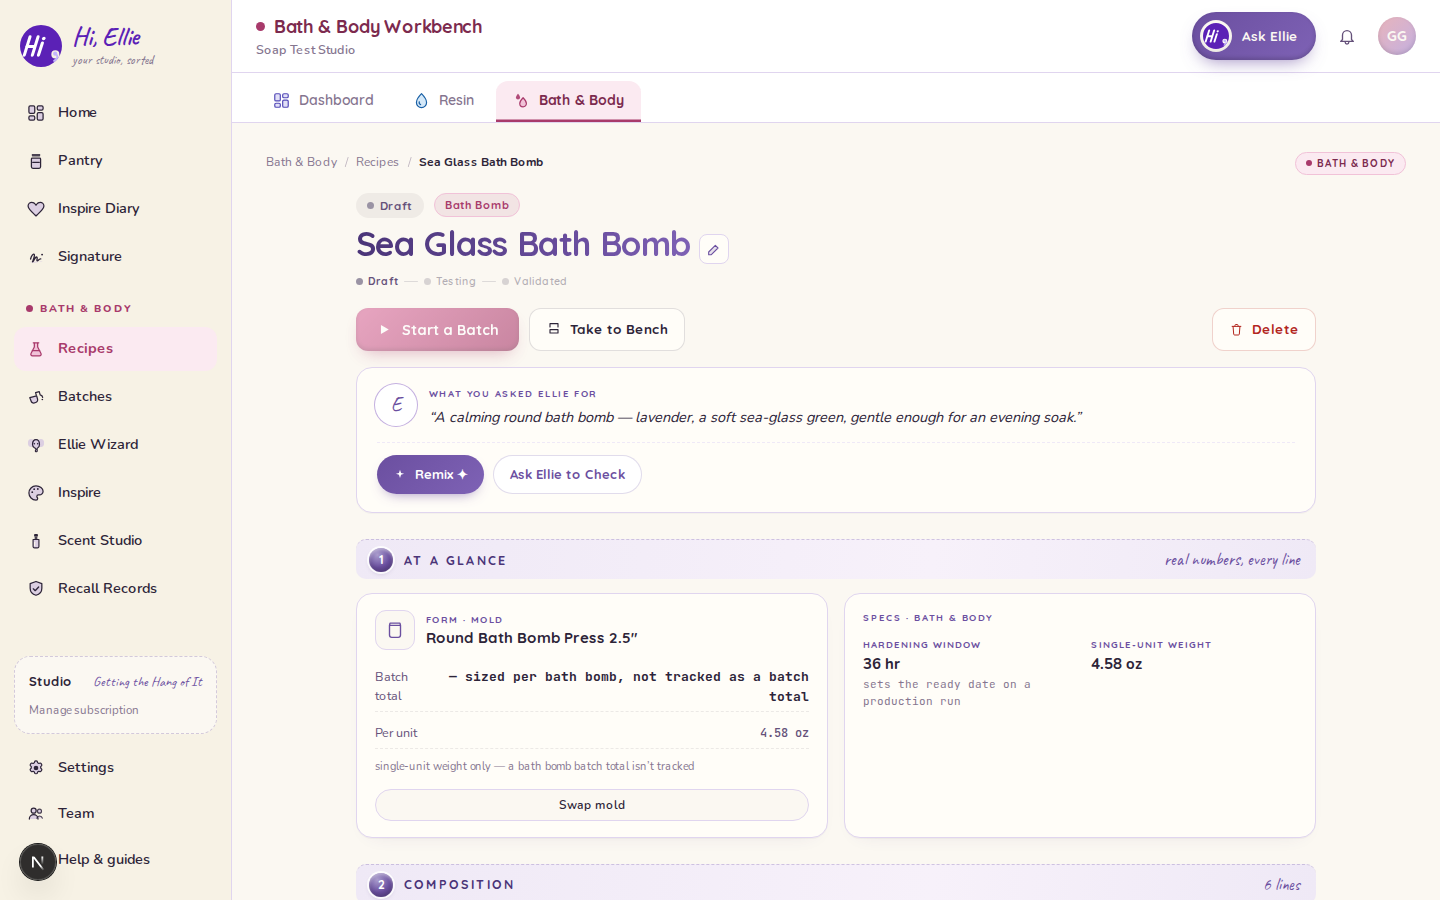This screenshot has width=1440, height=900.
Task: Click the Delete recipe button
Action: pyautogui.click(x=1264, y=330)
